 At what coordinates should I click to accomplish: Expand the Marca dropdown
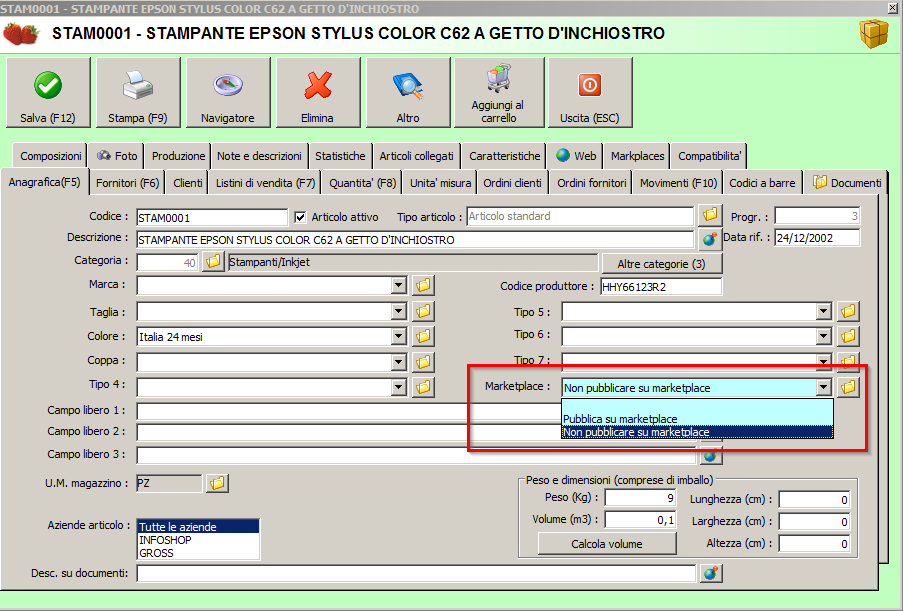(x=399, y=285)
